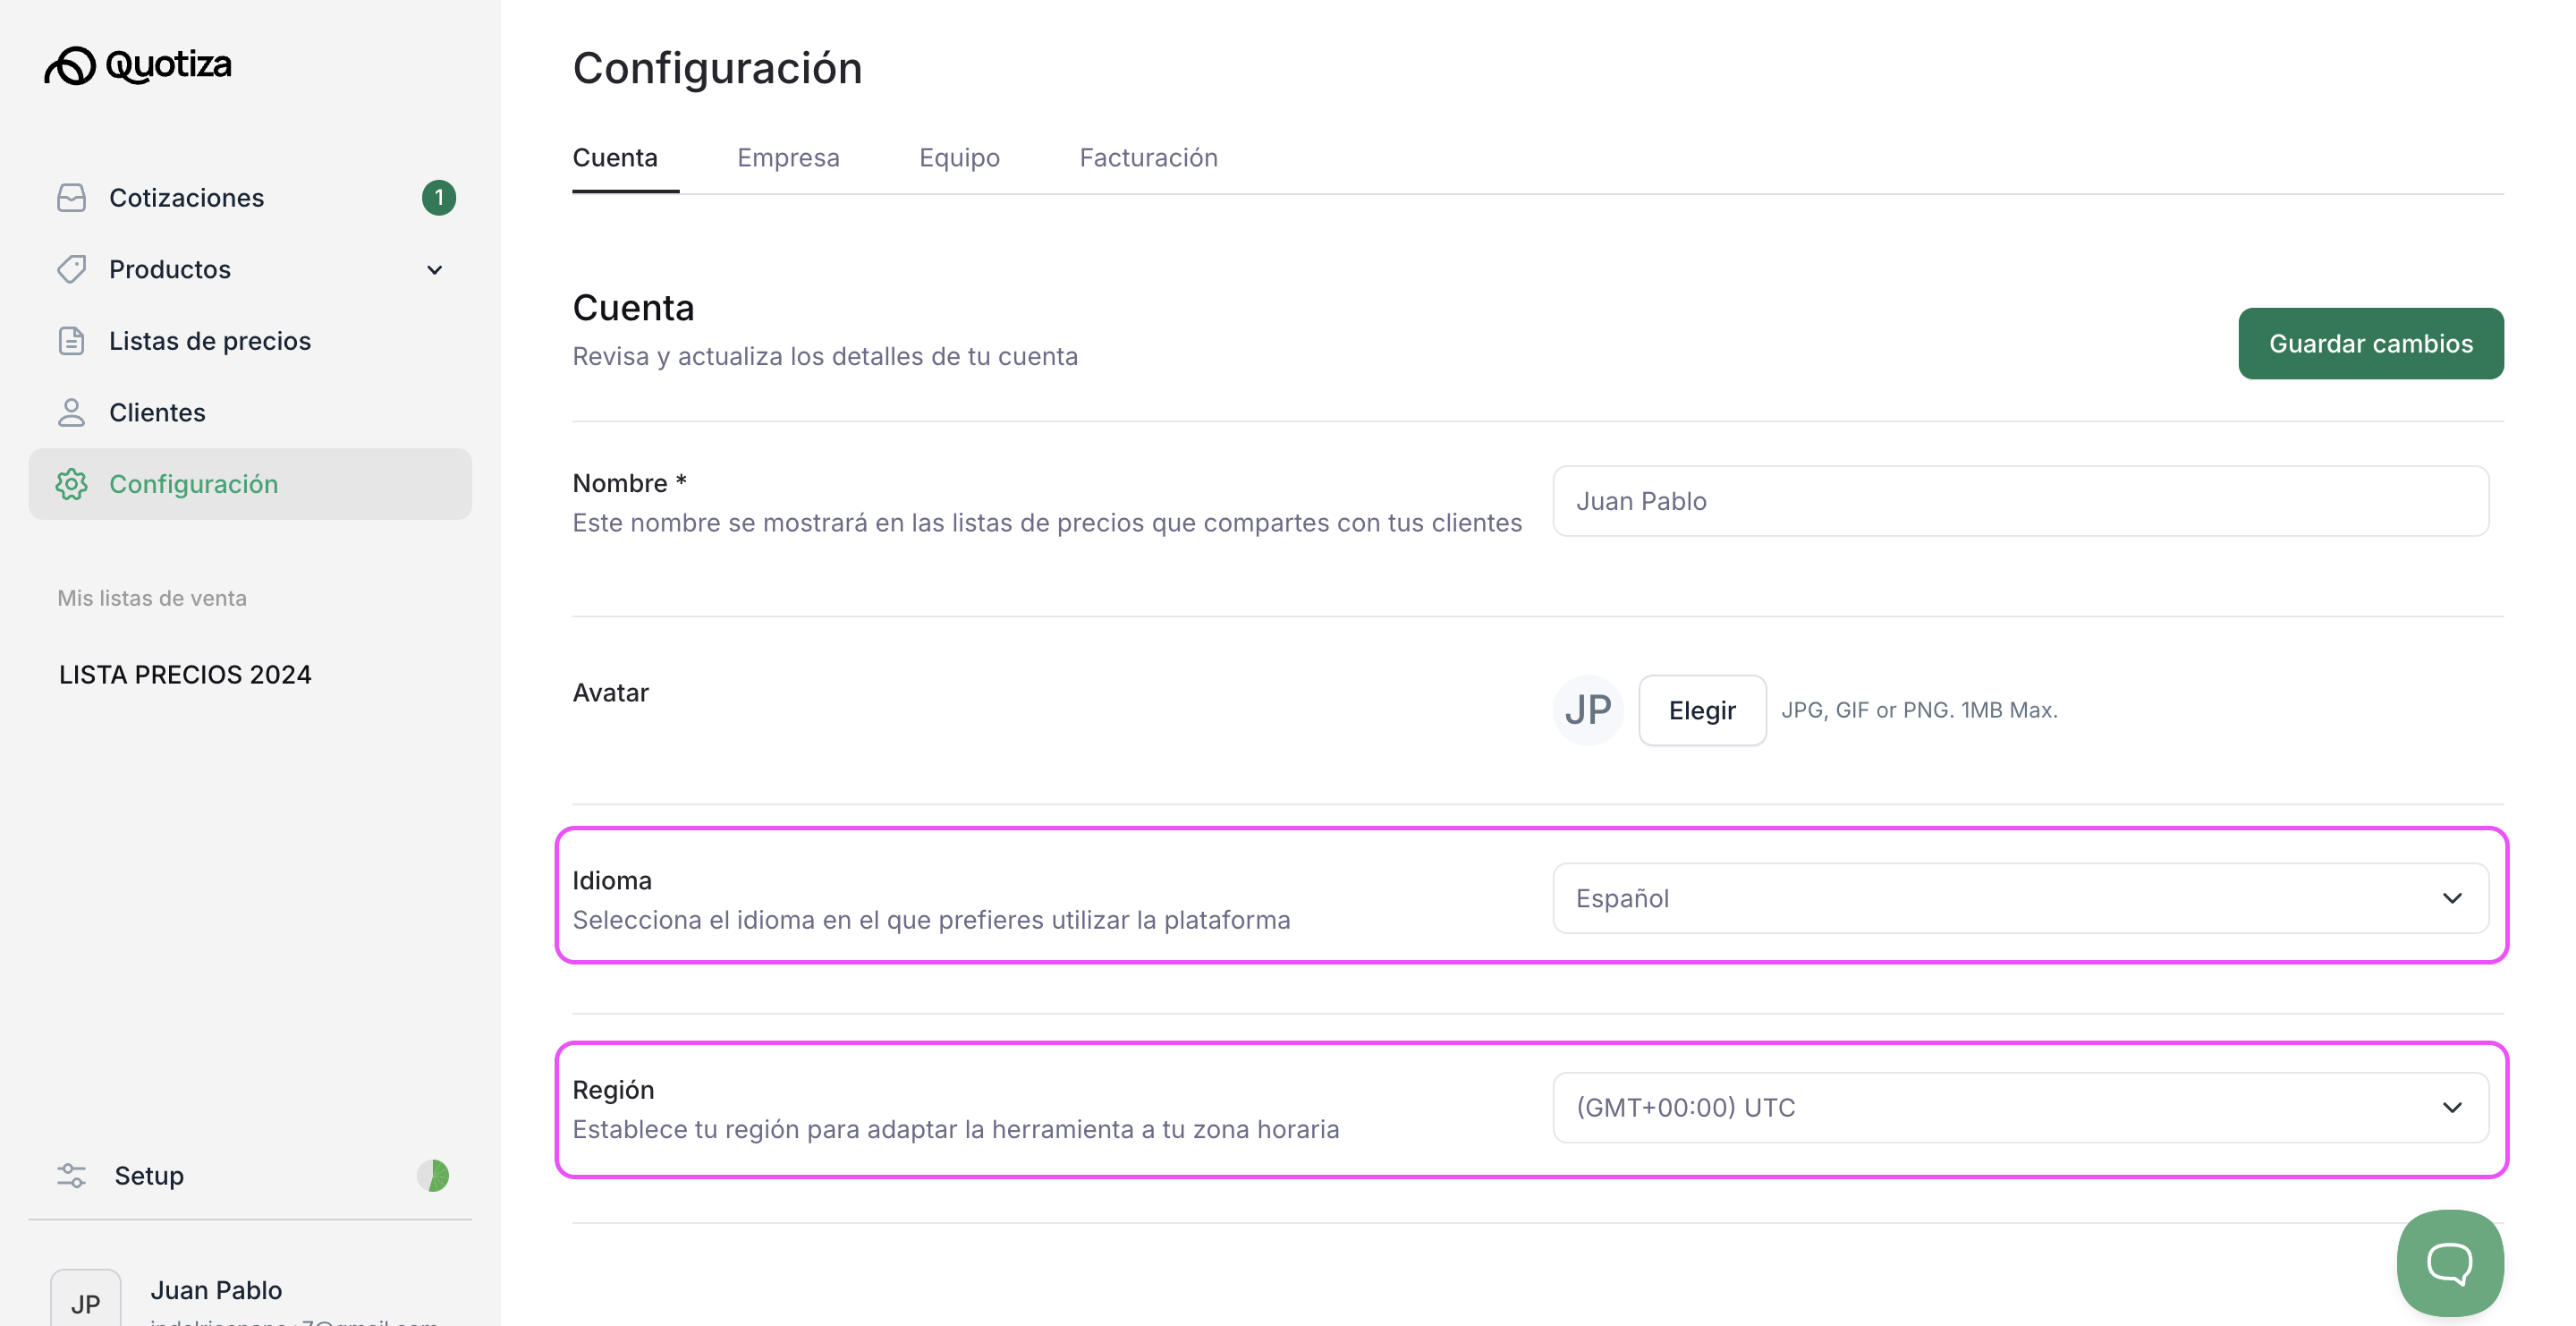Expand the Productos submenu chevron
Viewport: 2576px width, 1326px height.
[434, 270]
